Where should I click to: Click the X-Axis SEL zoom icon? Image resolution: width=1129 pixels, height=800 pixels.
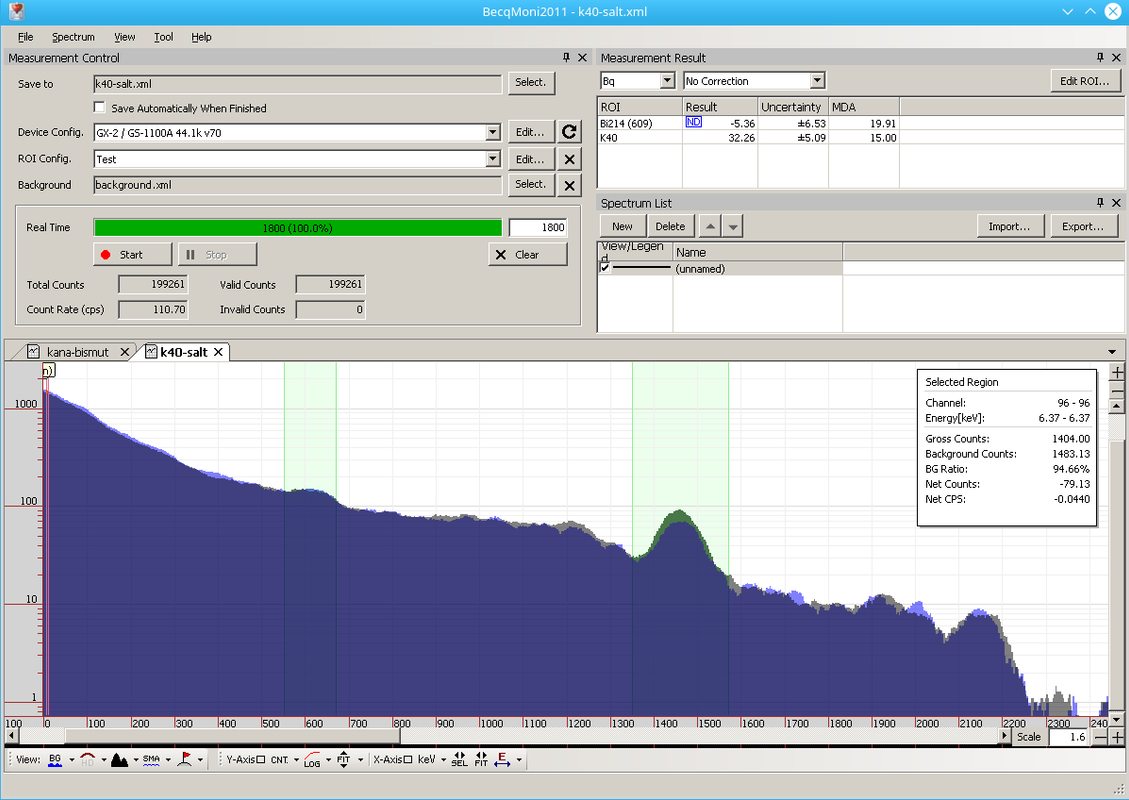point(459,760)
